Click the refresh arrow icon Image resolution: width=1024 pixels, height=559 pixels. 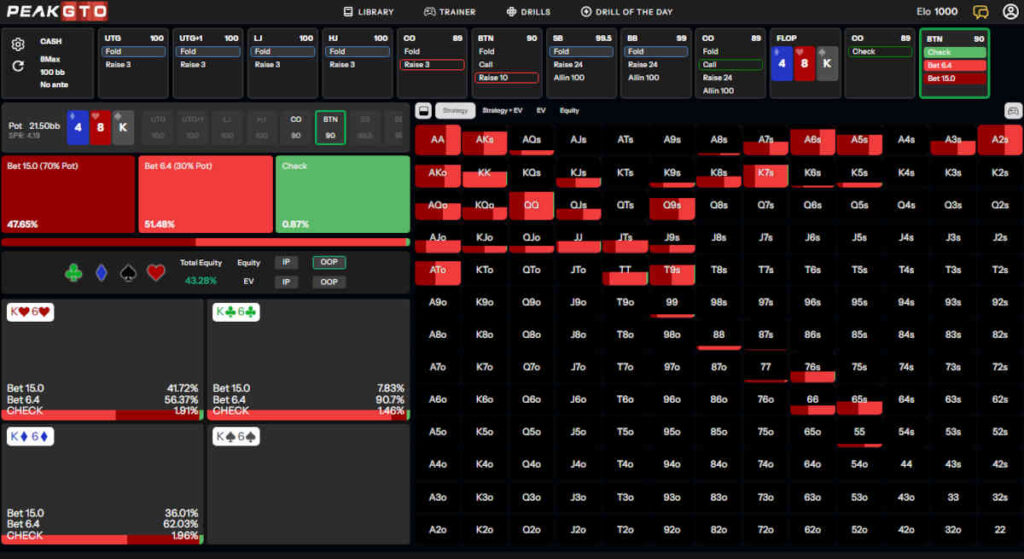(x=18, y=66)
